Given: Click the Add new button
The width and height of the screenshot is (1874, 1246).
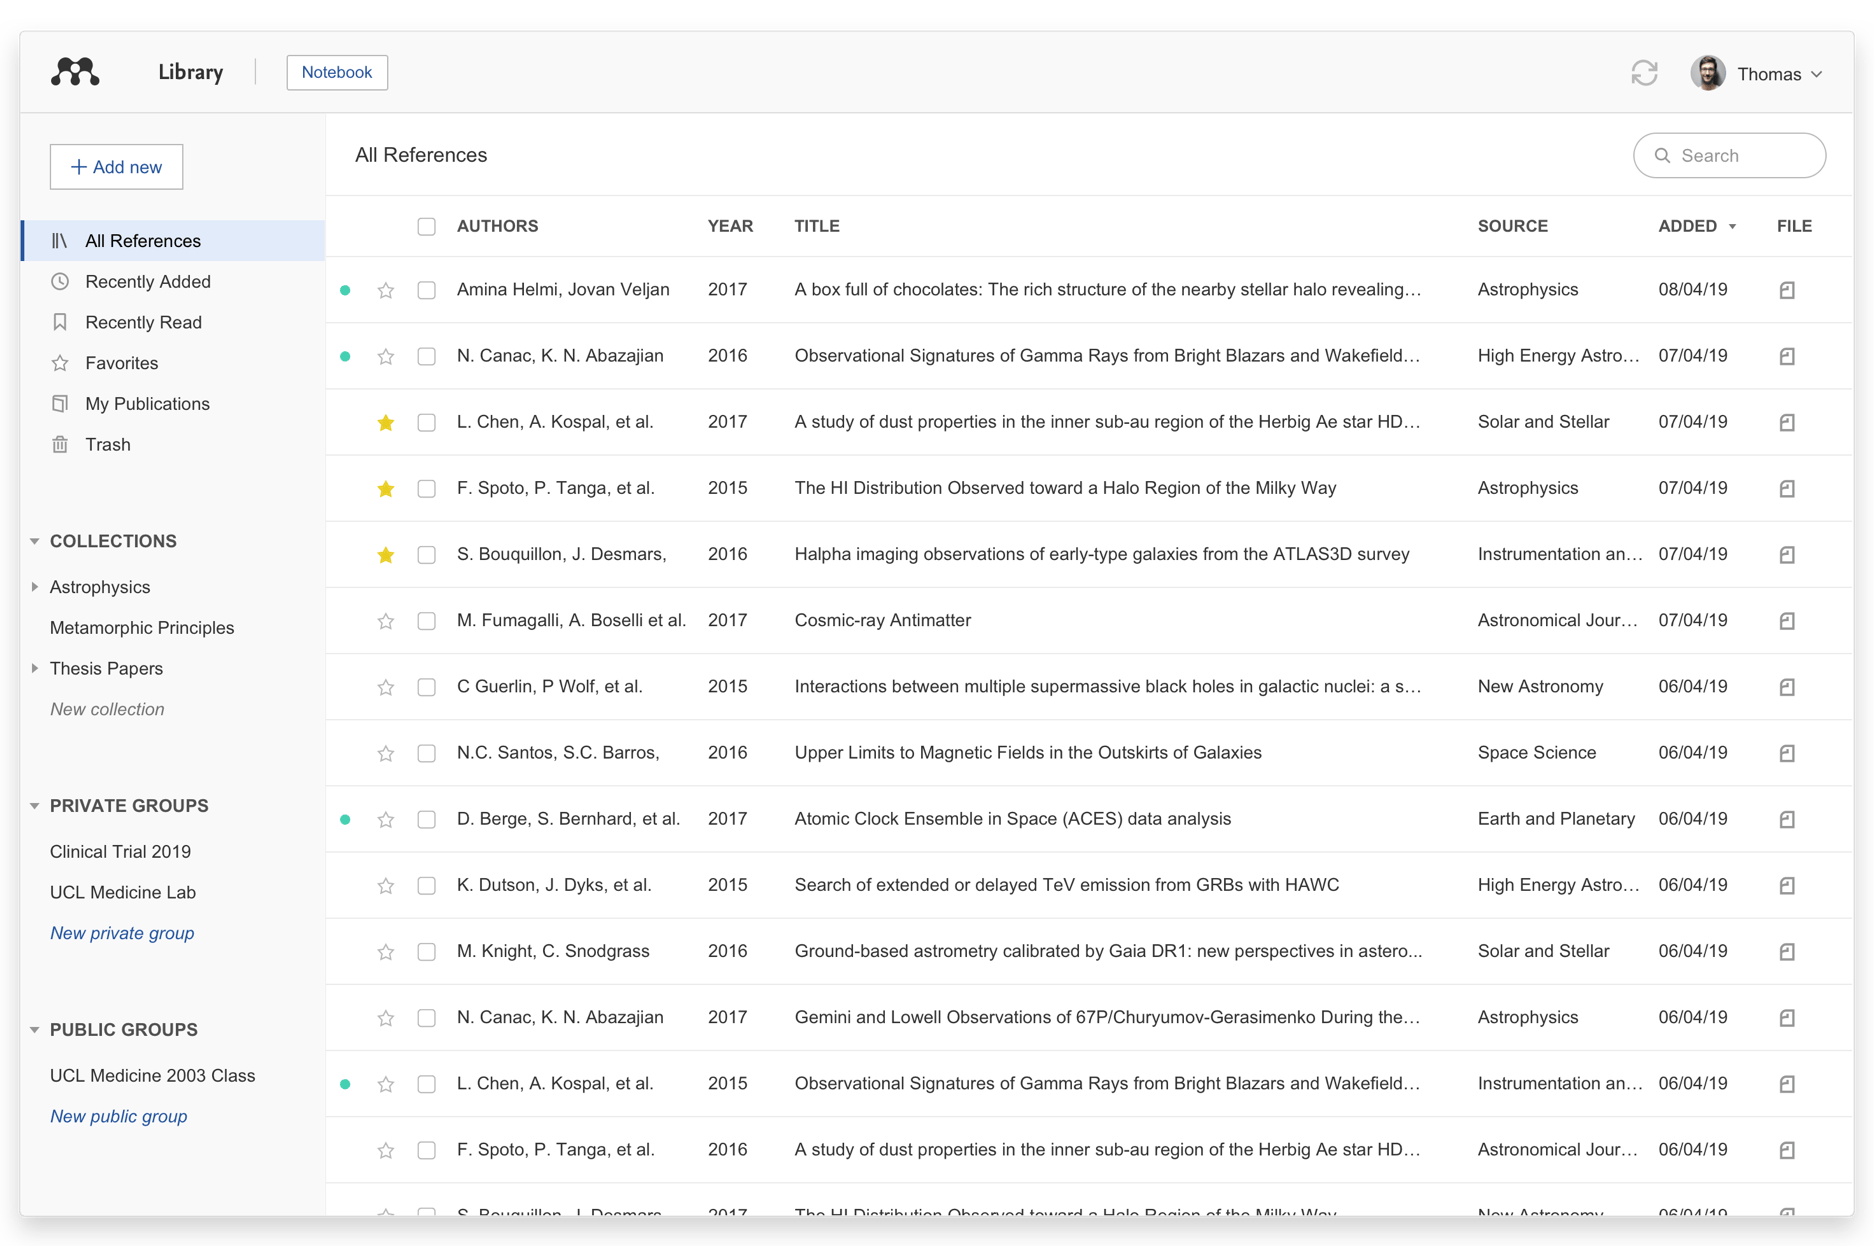Looking at the screenshot, I should coord(116,167).
